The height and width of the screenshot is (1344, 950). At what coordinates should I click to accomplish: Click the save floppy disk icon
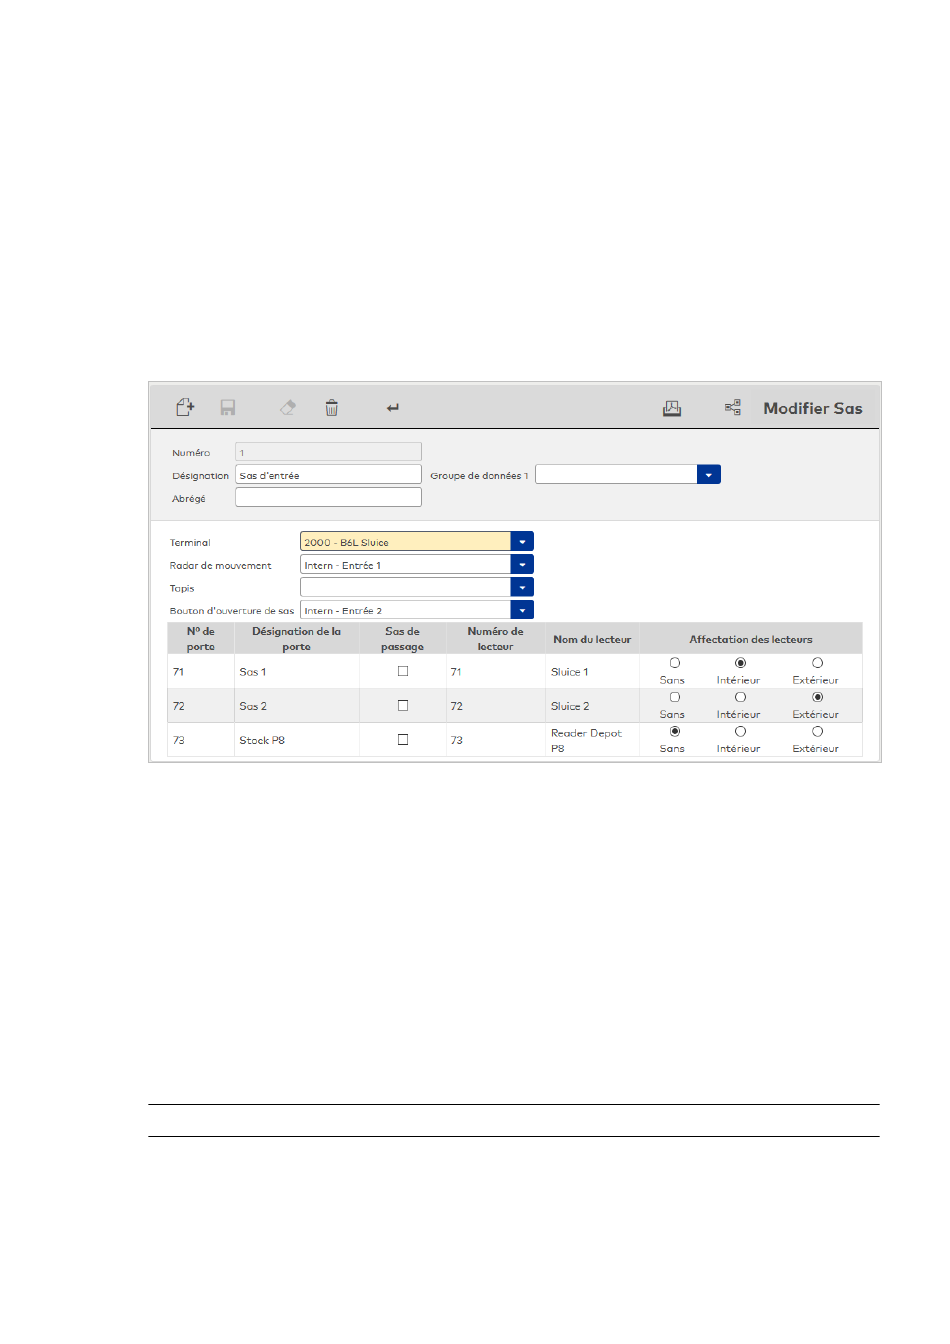coord(228,408)
